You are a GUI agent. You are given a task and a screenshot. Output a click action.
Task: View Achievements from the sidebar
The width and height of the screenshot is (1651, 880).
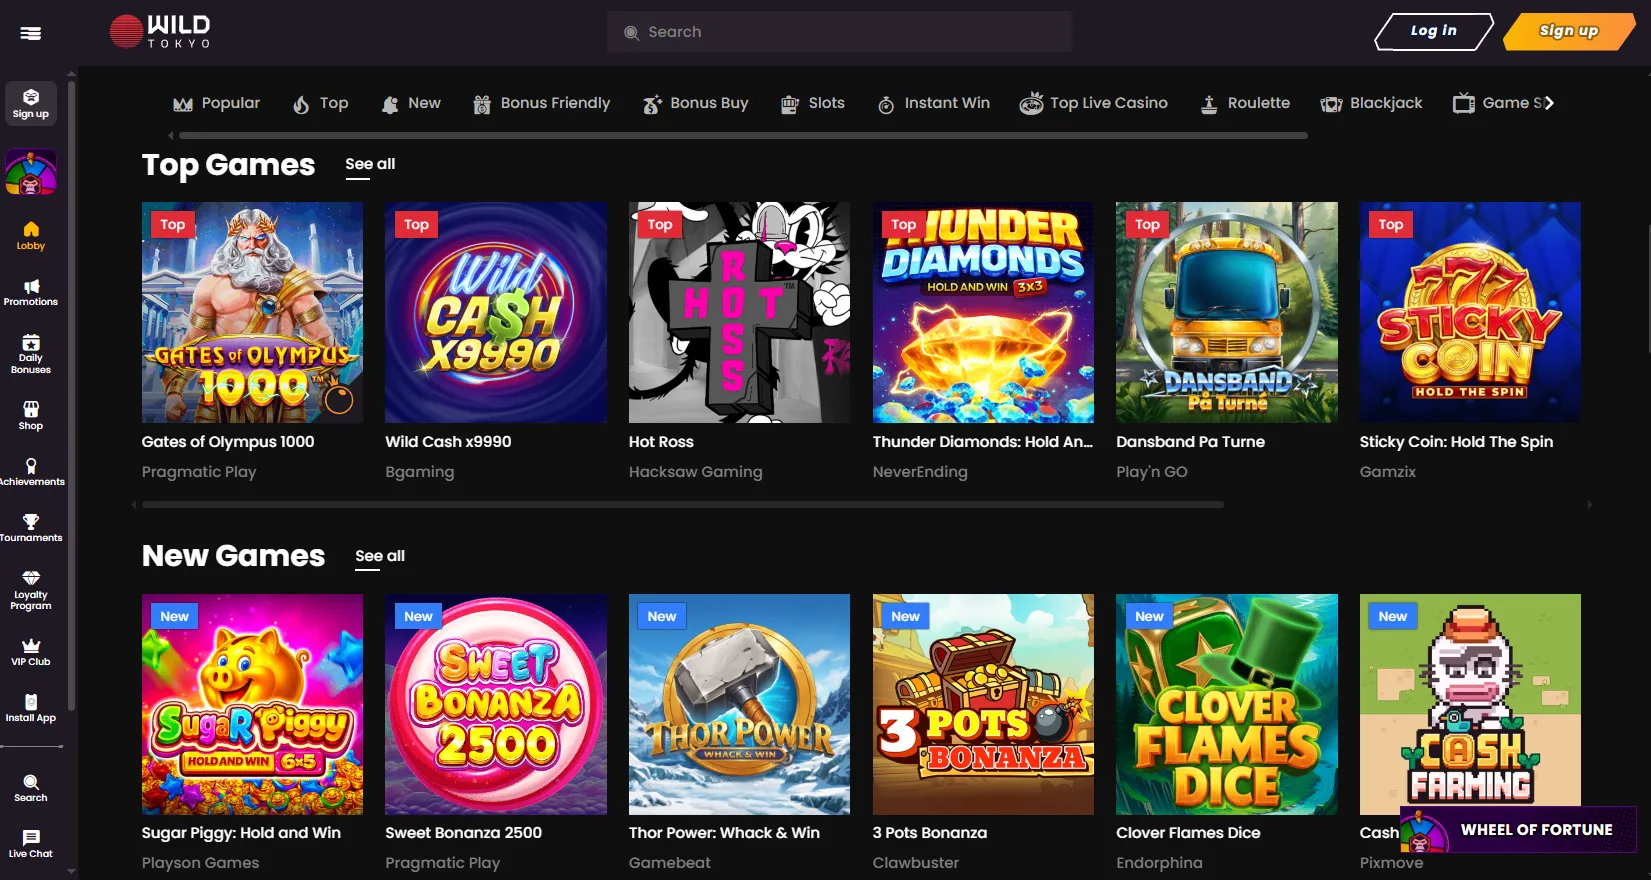click(x=31, y=472)
